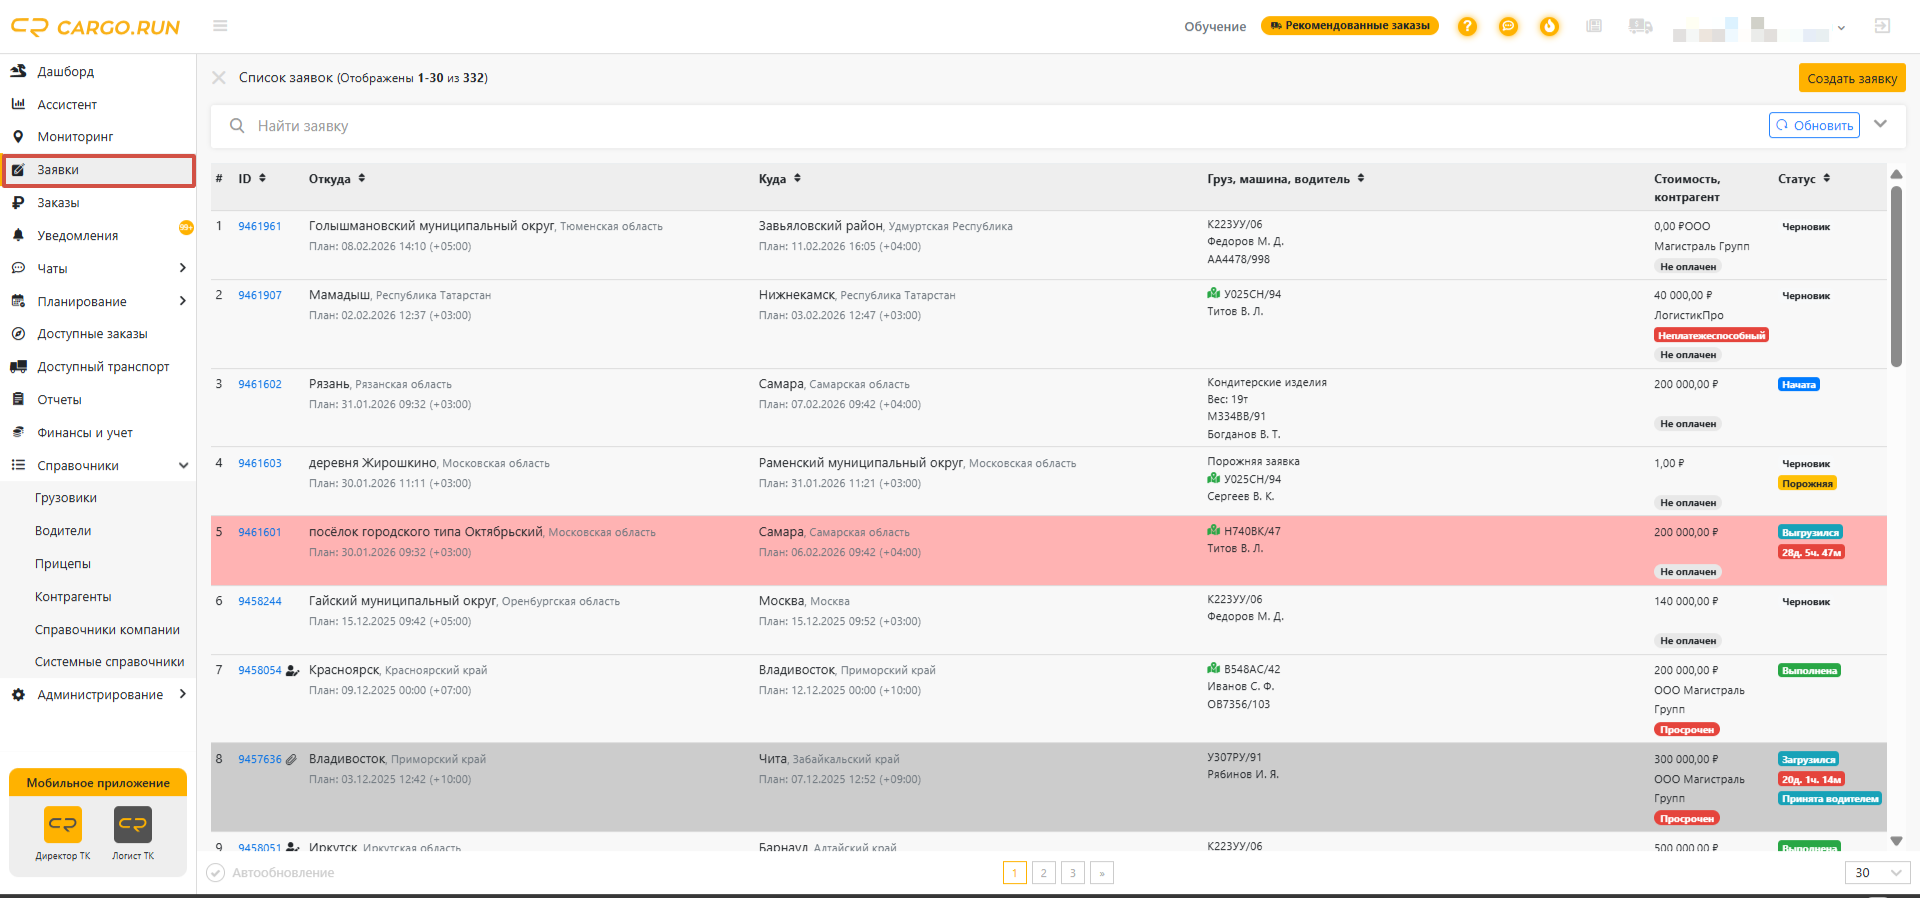Sort the table by ID column
The image size is (1920, 898).
pyautogui.click(x=252, y=178)
